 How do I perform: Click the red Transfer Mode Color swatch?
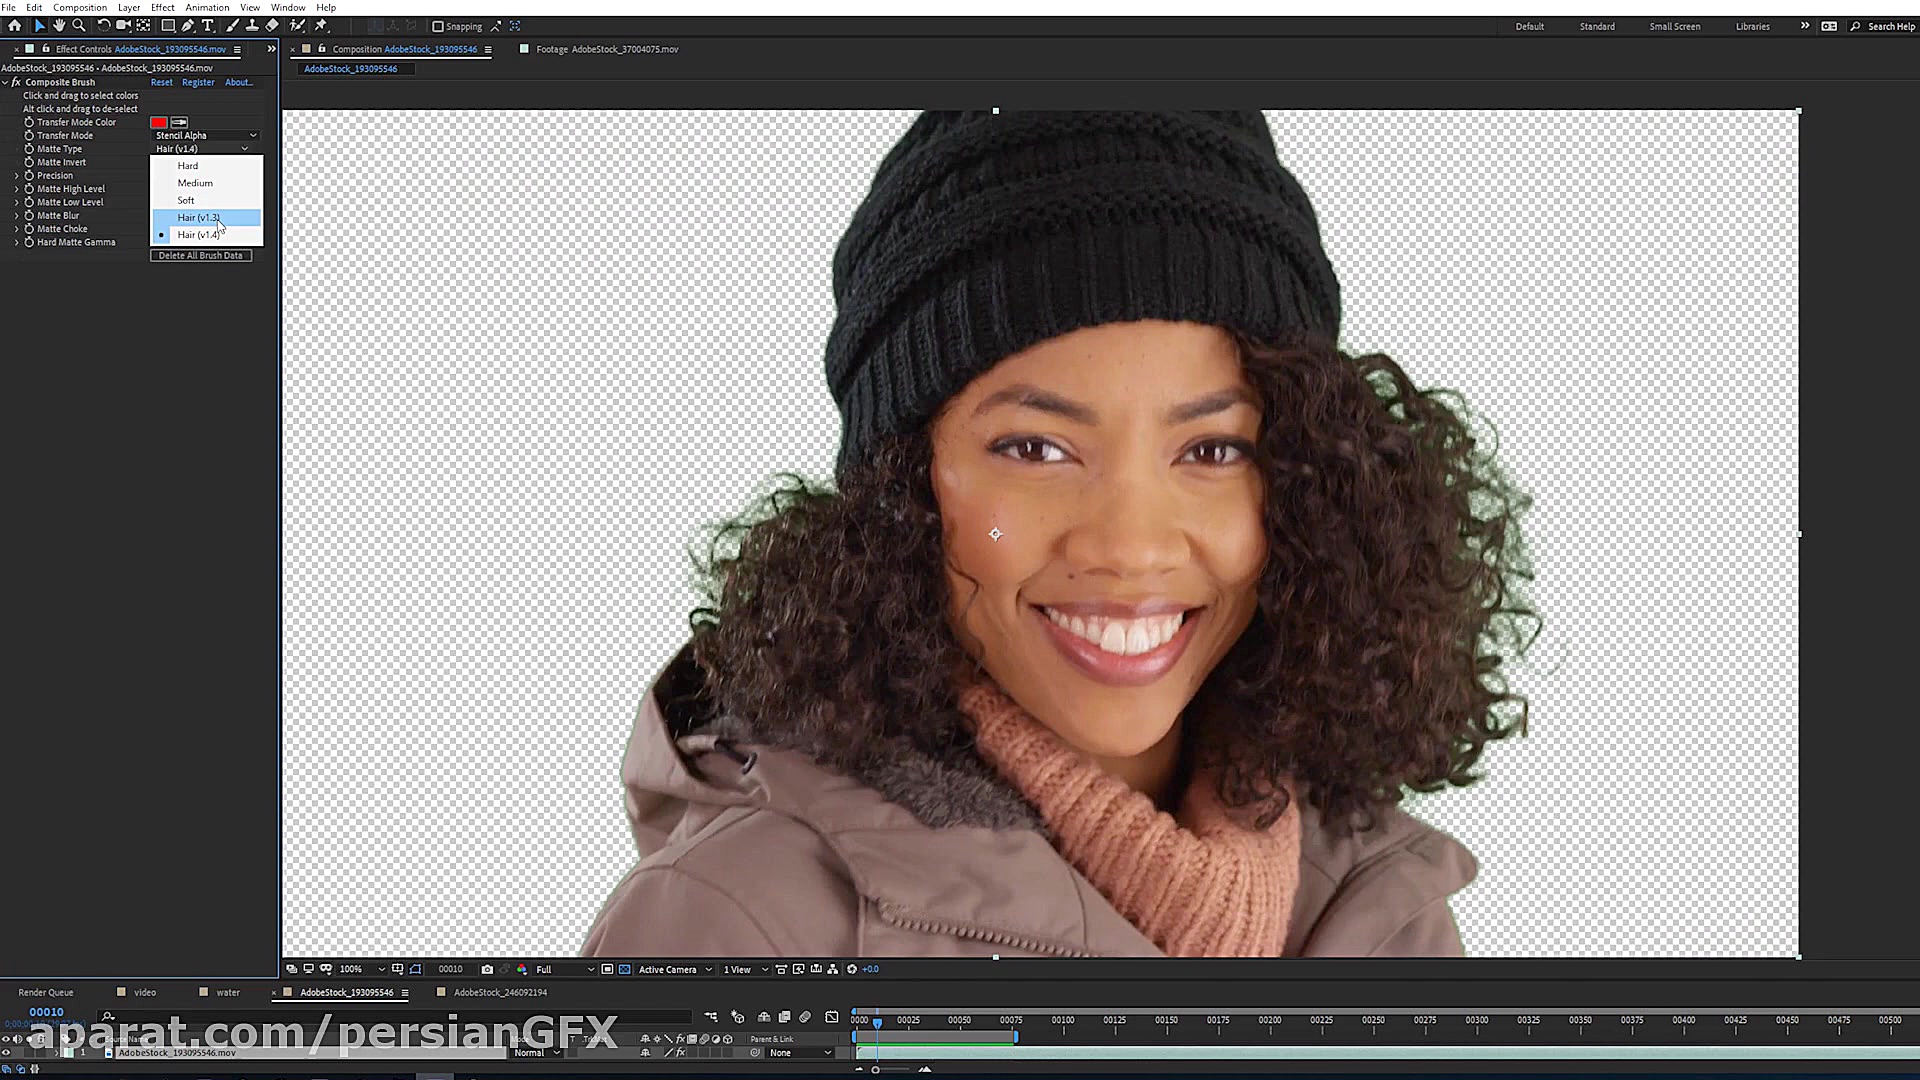click(159, 122)
